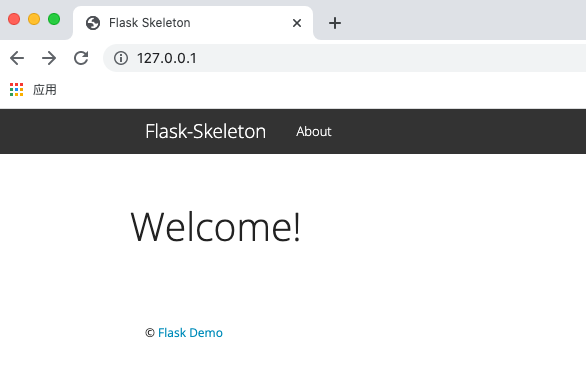Click the copyright symbol in the footer
Image resolution: width=586 pixels, height=375 pixels.
[150, 333]
